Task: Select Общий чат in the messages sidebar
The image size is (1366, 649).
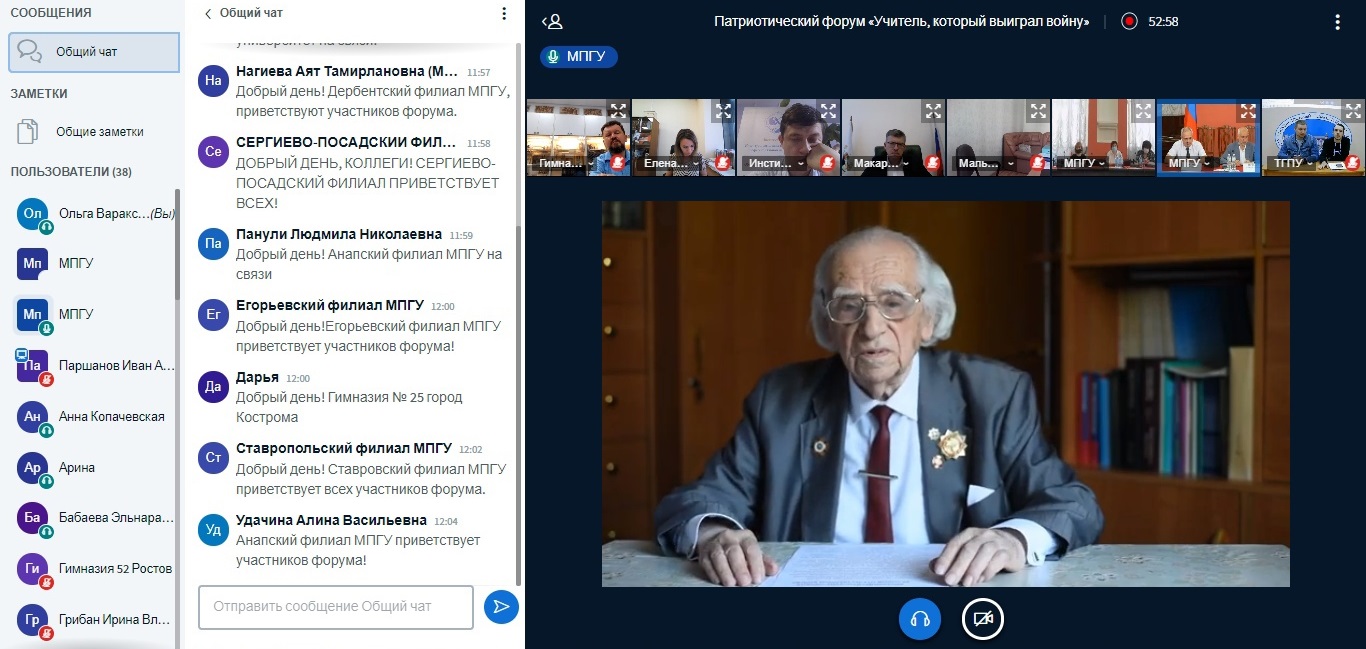Action: [94, 52]
